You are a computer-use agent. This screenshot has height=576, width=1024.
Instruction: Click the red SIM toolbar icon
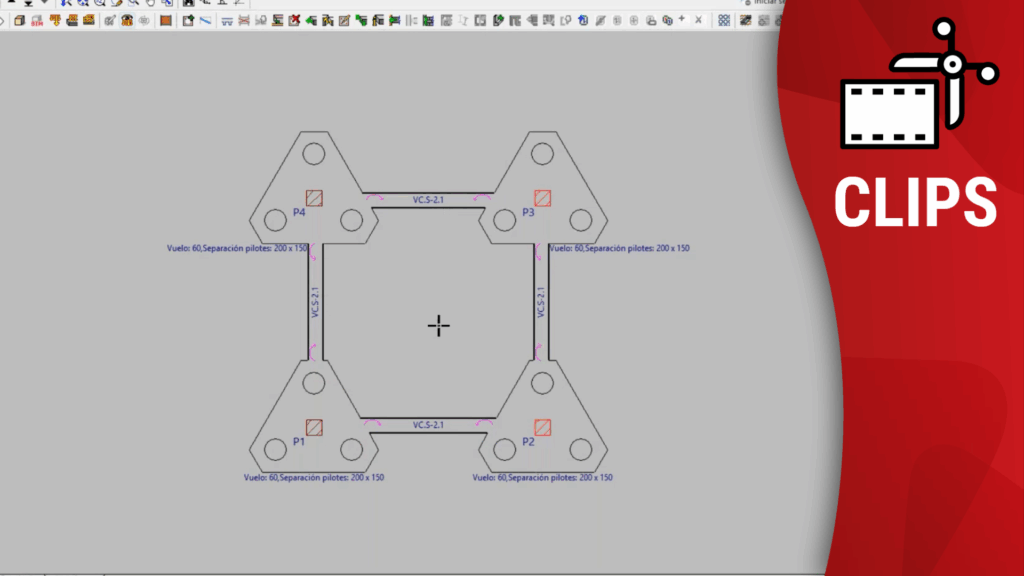click(x=37, y=20)
